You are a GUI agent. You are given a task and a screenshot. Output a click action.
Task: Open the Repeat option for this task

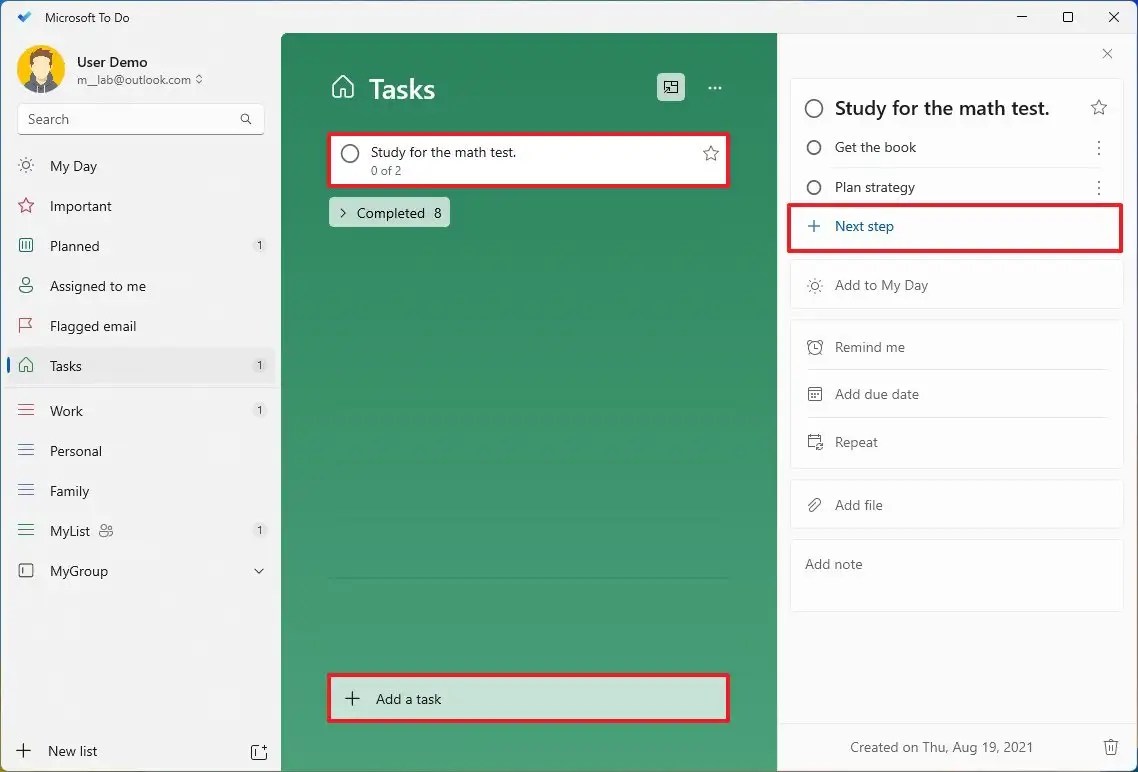(857, 442)
